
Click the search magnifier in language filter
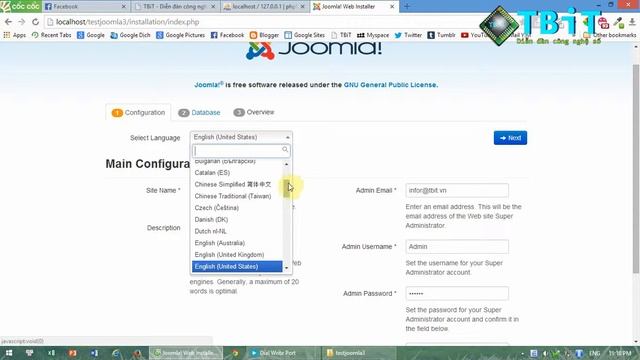285,150
